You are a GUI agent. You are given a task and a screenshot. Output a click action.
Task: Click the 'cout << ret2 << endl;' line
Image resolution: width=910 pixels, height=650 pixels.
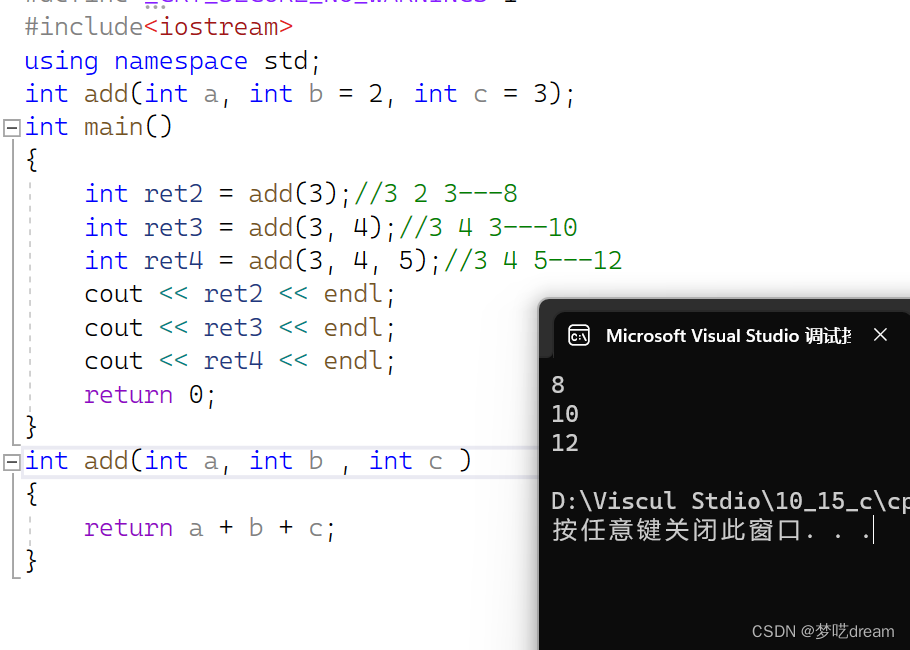[240, 294]
